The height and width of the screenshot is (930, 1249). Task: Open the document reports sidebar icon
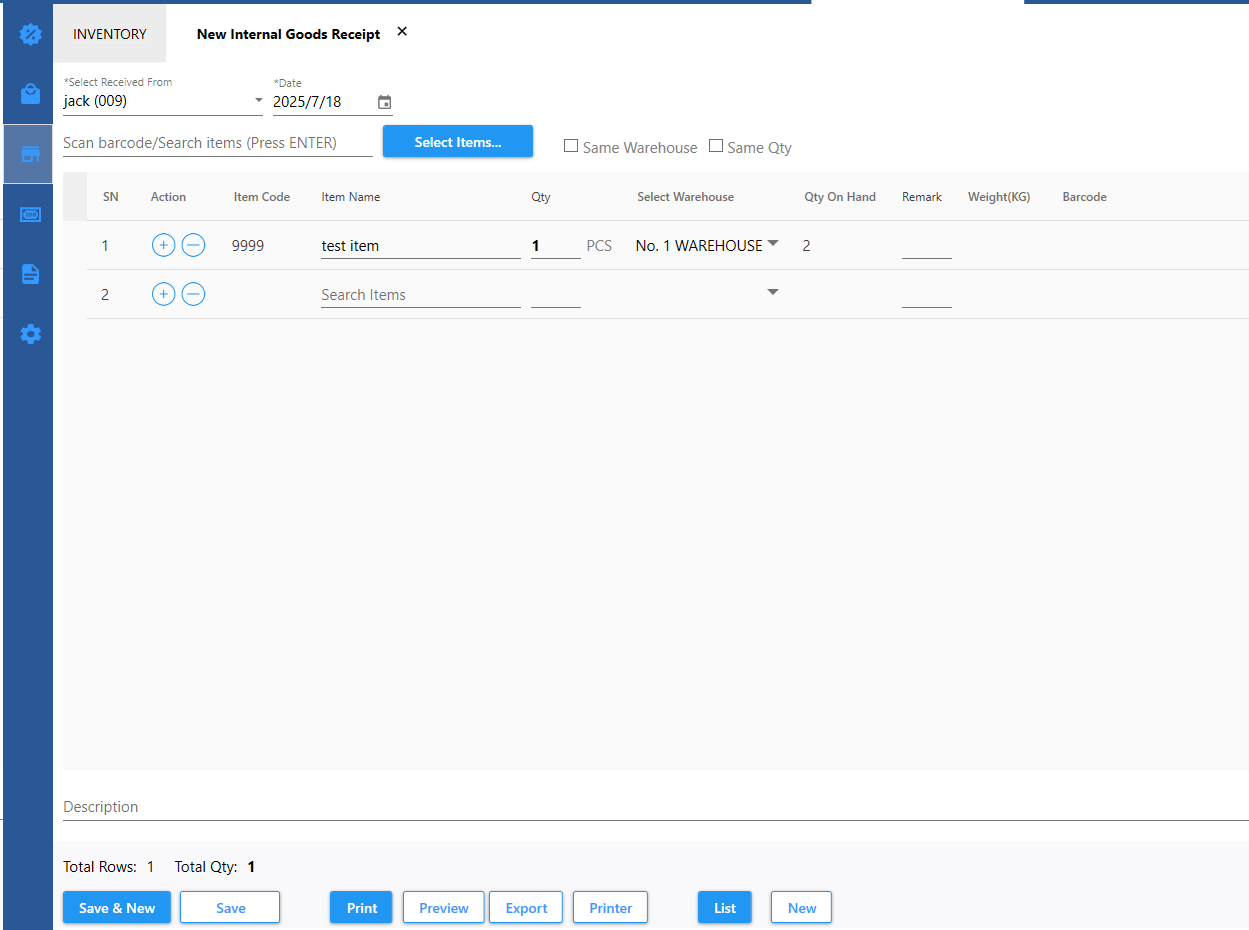(x=30, y=274)
